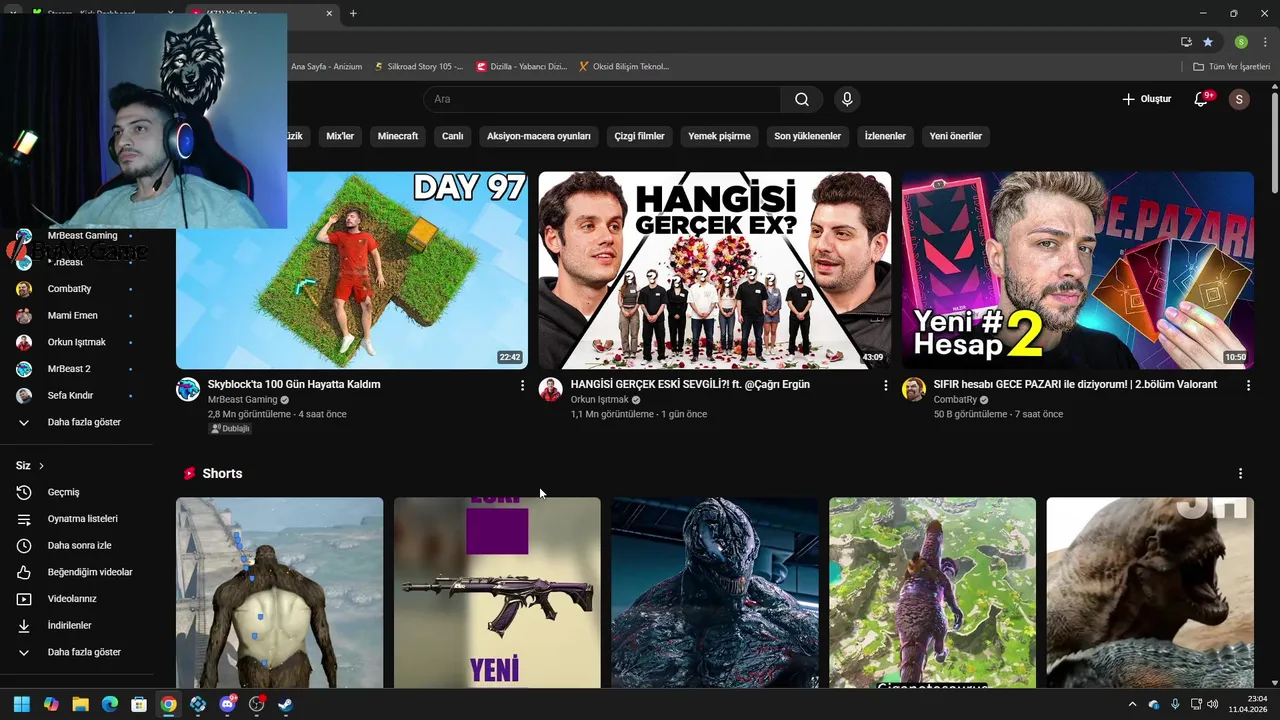Image resolution: width=1280 pixels, height=720 pixels.
Task: Open YouTube notifications bell
Action: click(x=1203, y=99)
